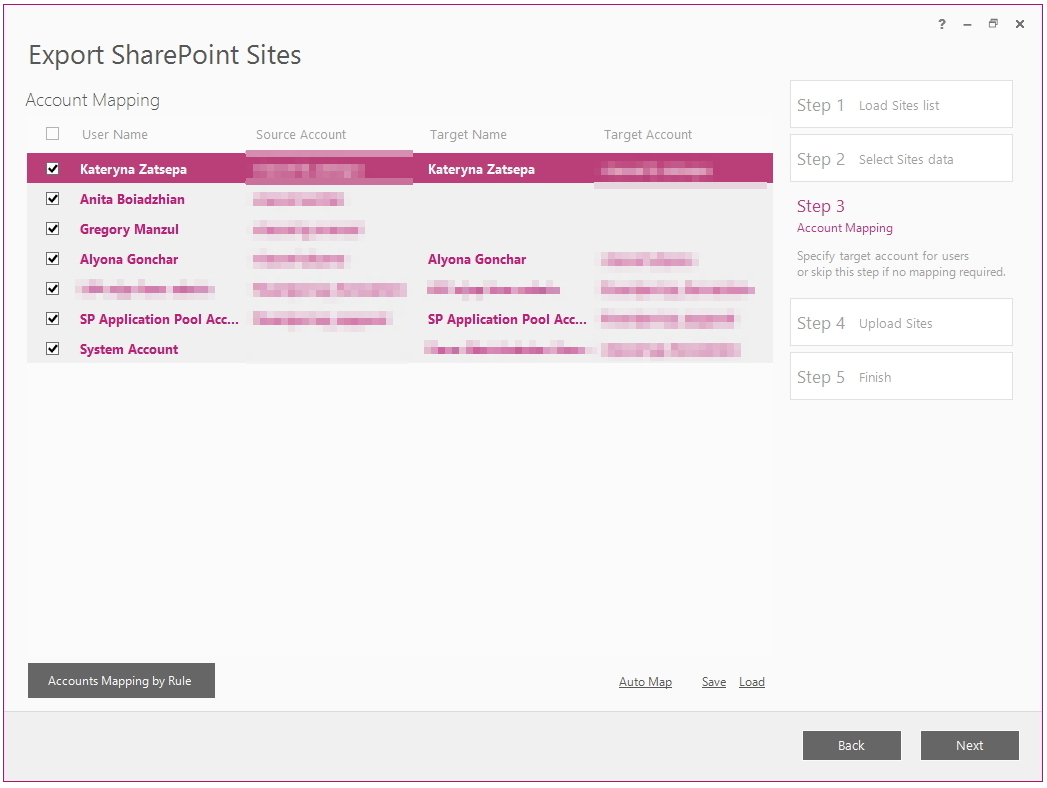Select Kateryna Zatsepa in User Name column
The height and width of the screenshot is (788, 1047).
(x=133, y=169)
